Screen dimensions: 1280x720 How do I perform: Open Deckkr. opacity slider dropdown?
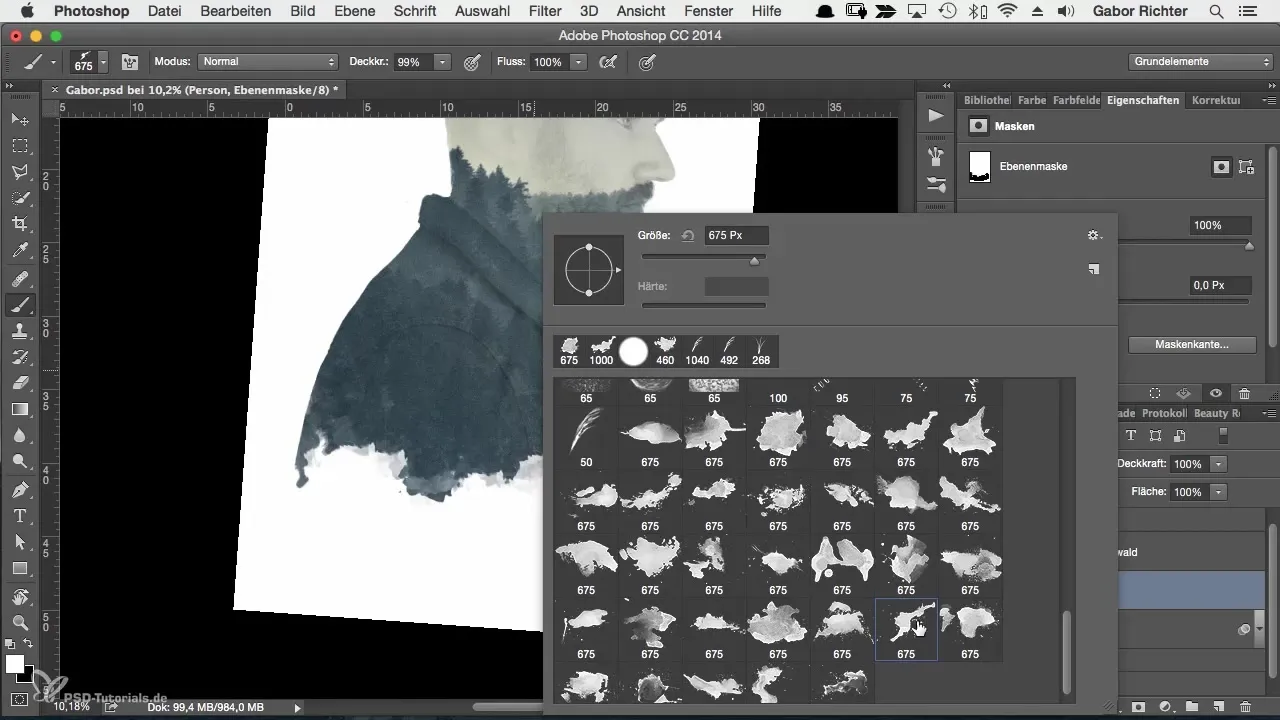point(442,62)
